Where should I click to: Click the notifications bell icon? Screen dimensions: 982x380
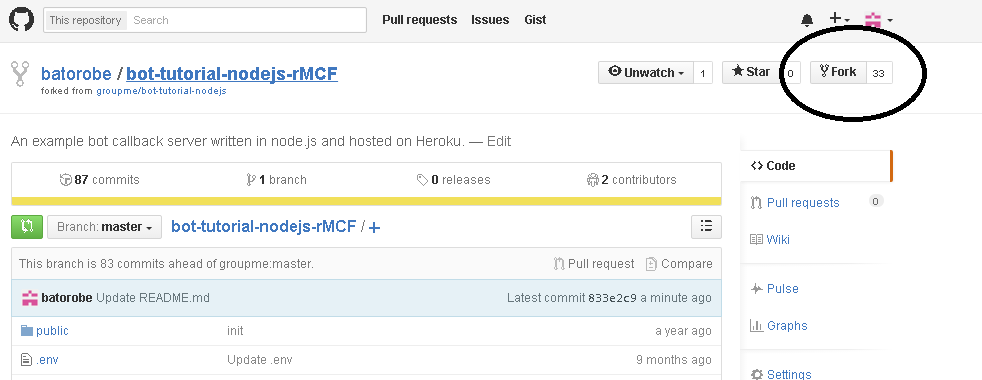click(x=807, y=20)
